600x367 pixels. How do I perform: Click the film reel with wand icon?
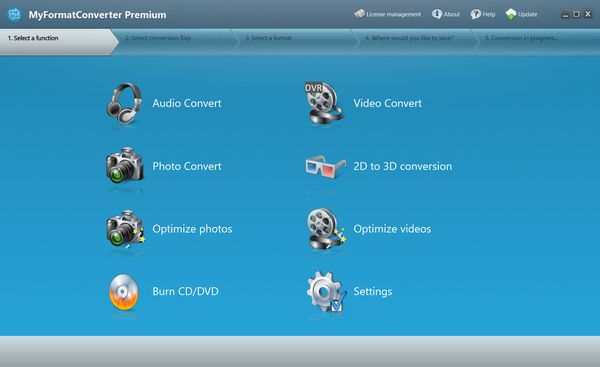[326, 228]
